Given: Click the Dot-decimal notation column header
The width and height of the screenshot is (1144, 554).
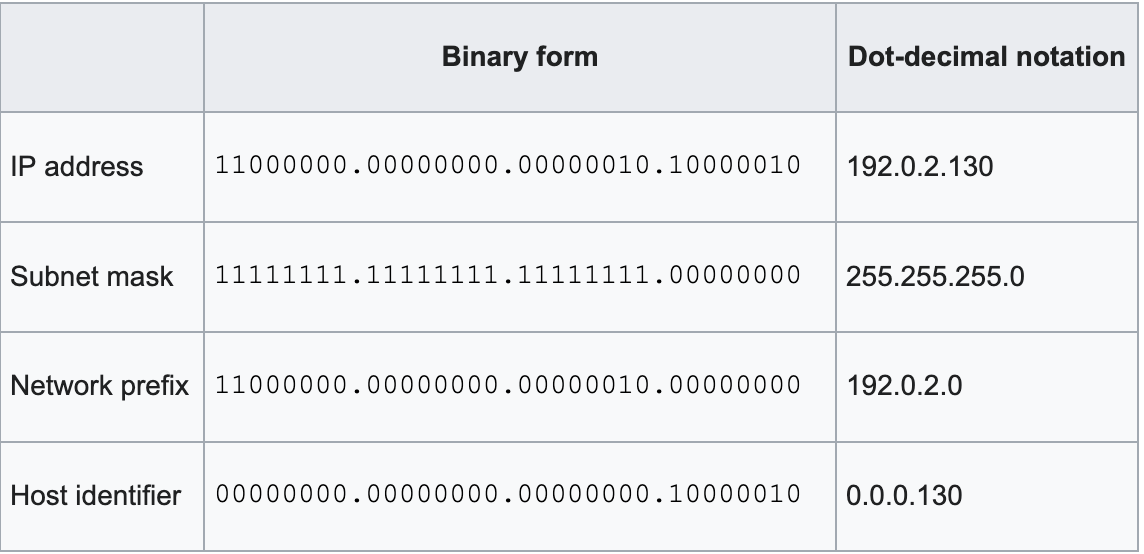Looking at the screenshot, I should tap(986, 57).
